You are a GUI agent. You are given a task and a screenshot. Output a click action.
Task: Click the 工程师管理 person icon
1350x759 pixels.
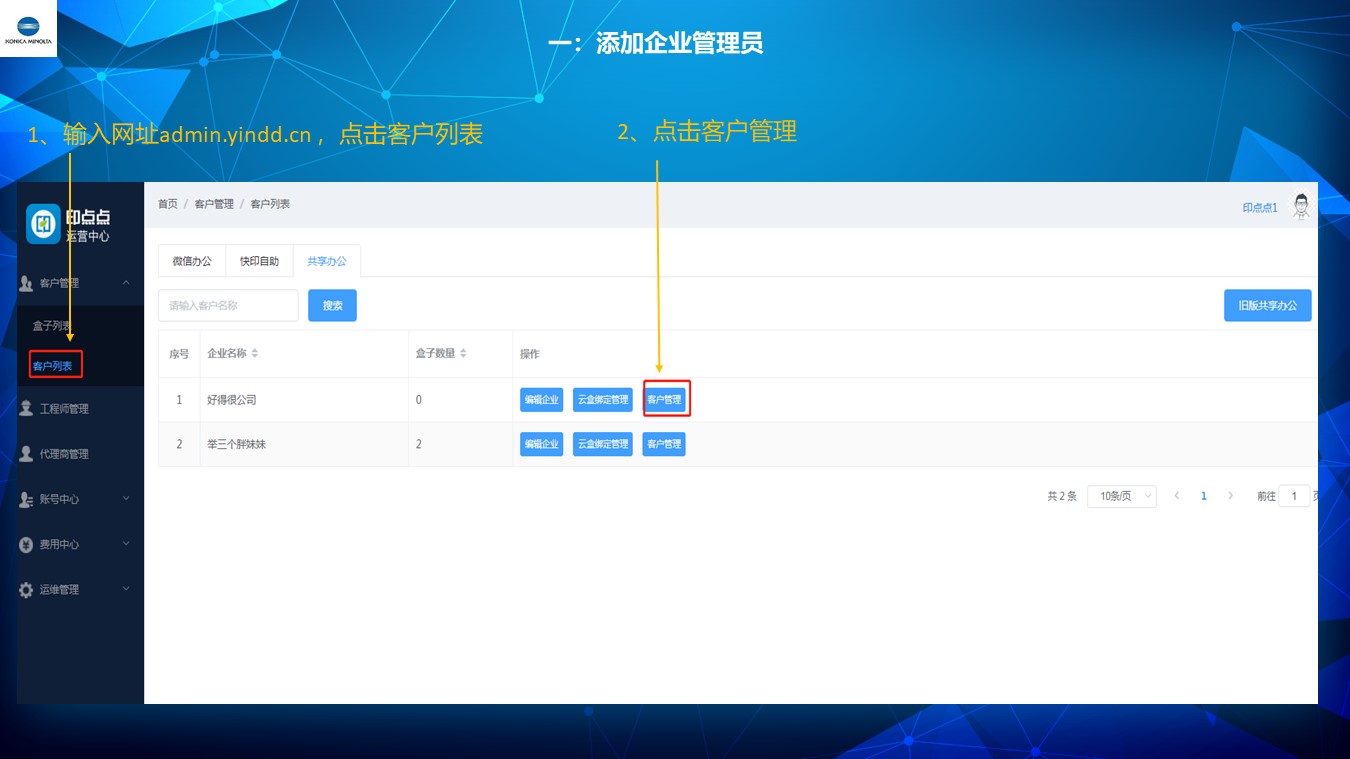click(26, 409)
